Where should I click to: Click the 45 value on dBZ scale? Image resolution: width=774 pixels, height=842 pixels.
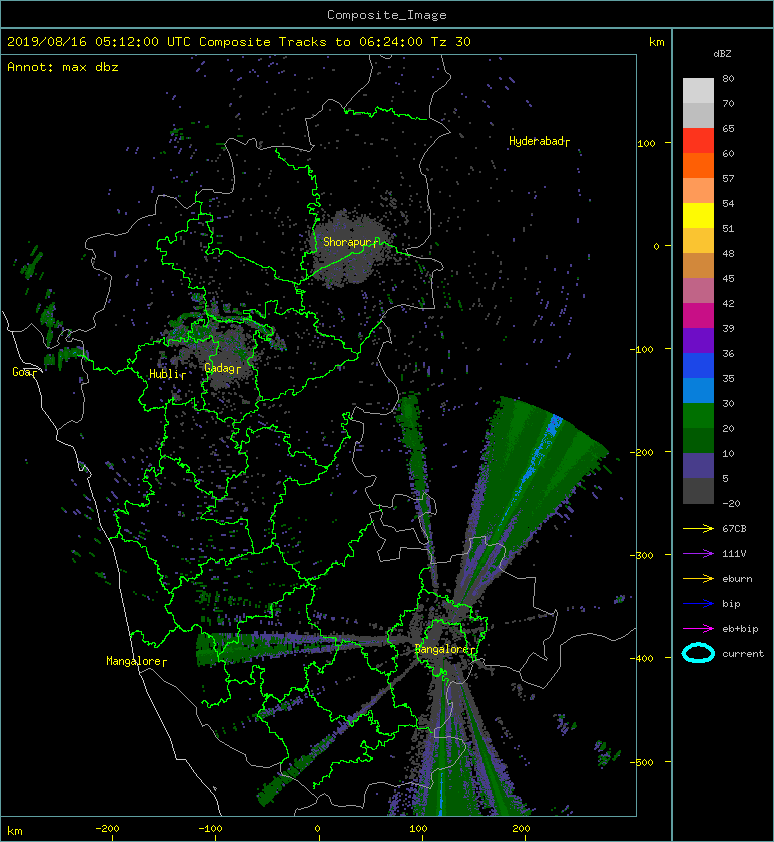728,279
